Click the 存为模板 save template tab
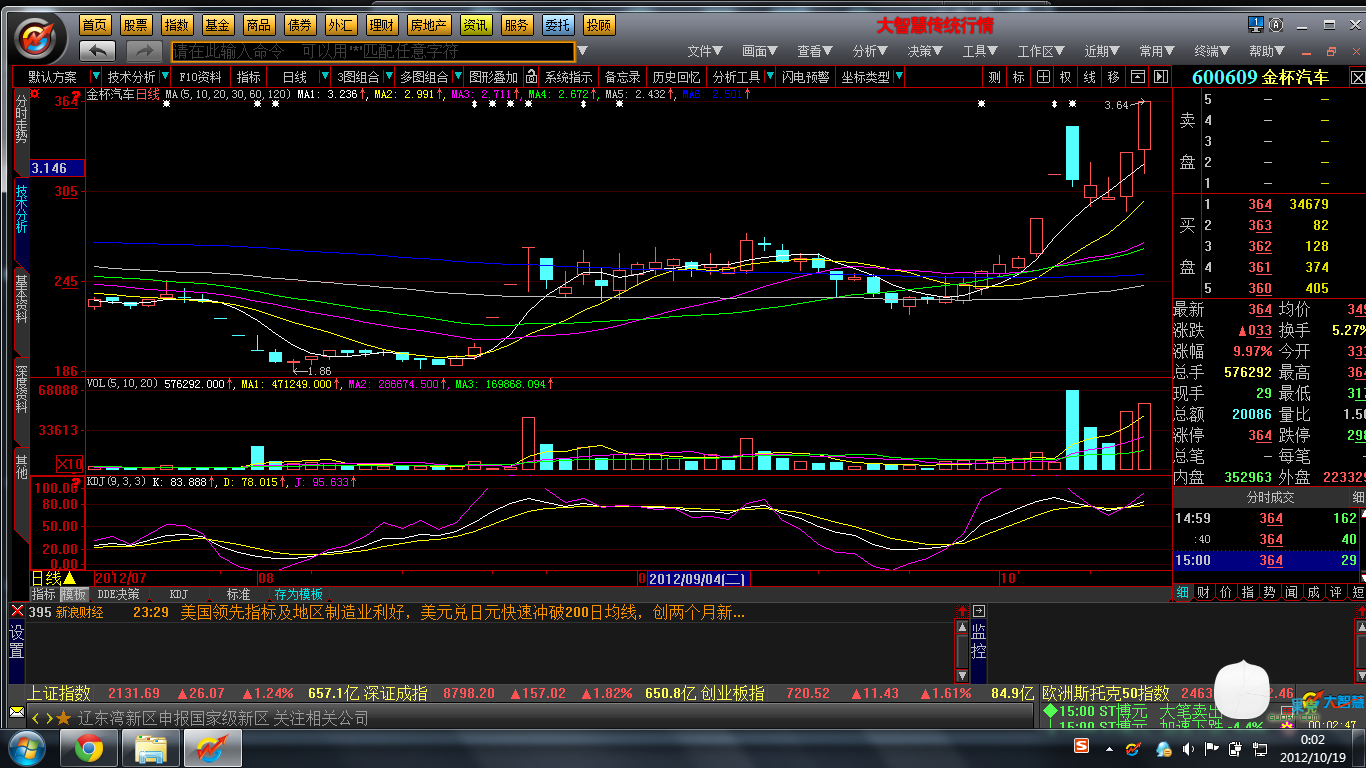Screen dimensions: 1366x768 pos(298,594)
